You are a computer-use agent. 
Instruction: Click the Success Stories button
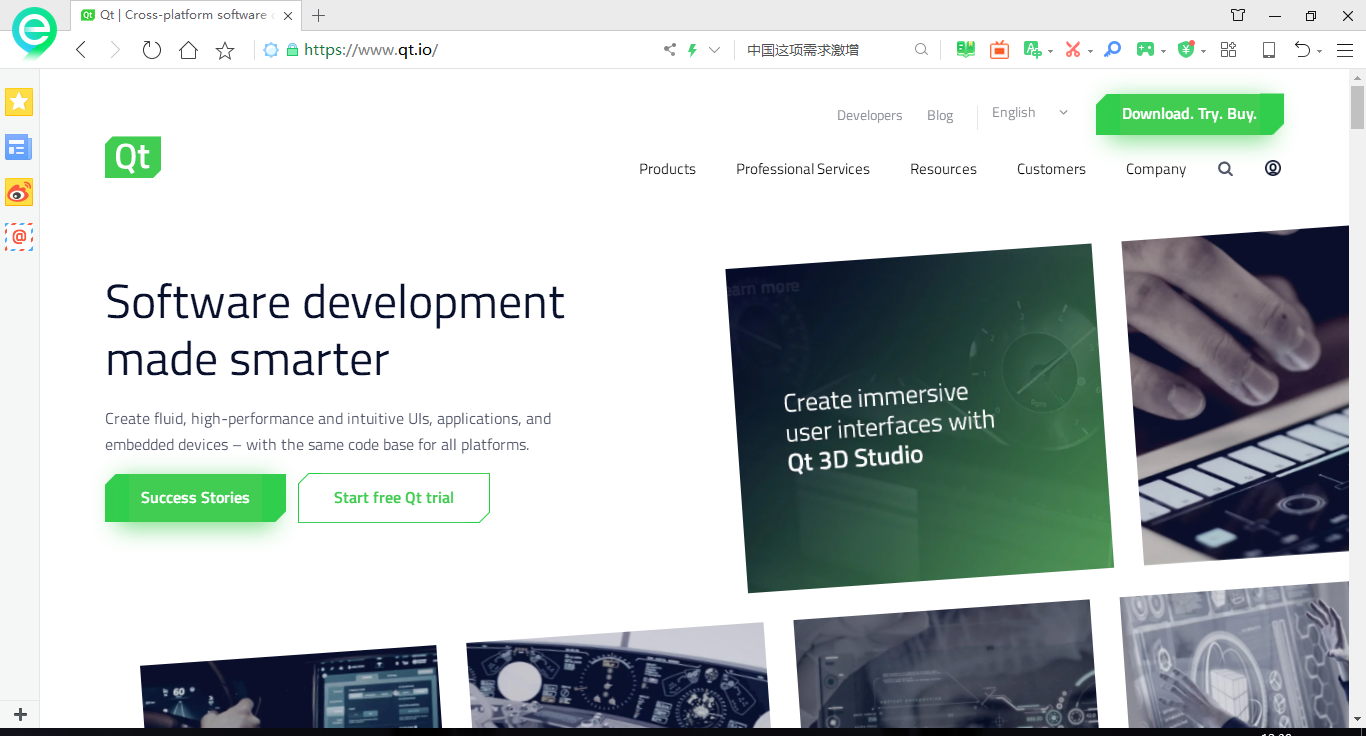tap(195, 498)
